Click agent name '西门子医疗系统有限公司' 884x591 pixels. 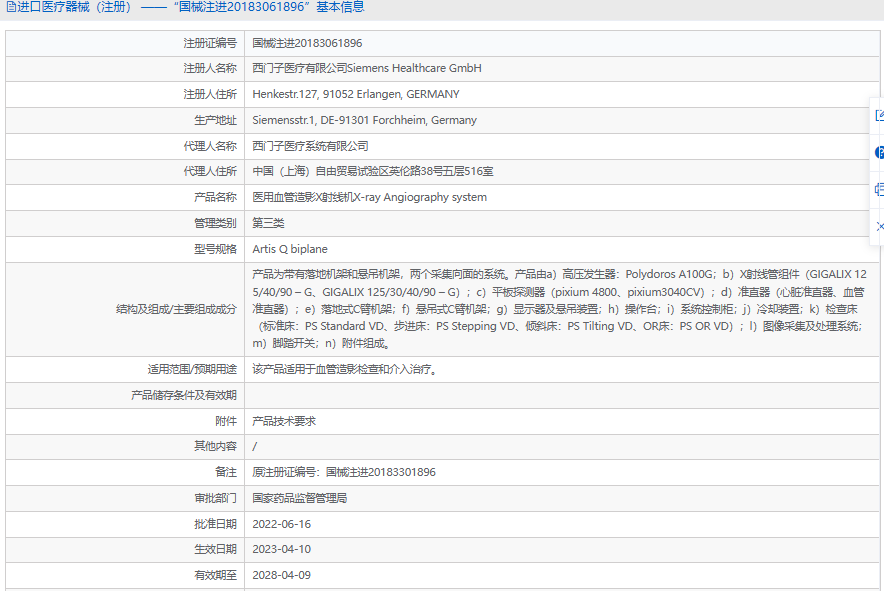(x=310, y=146)
